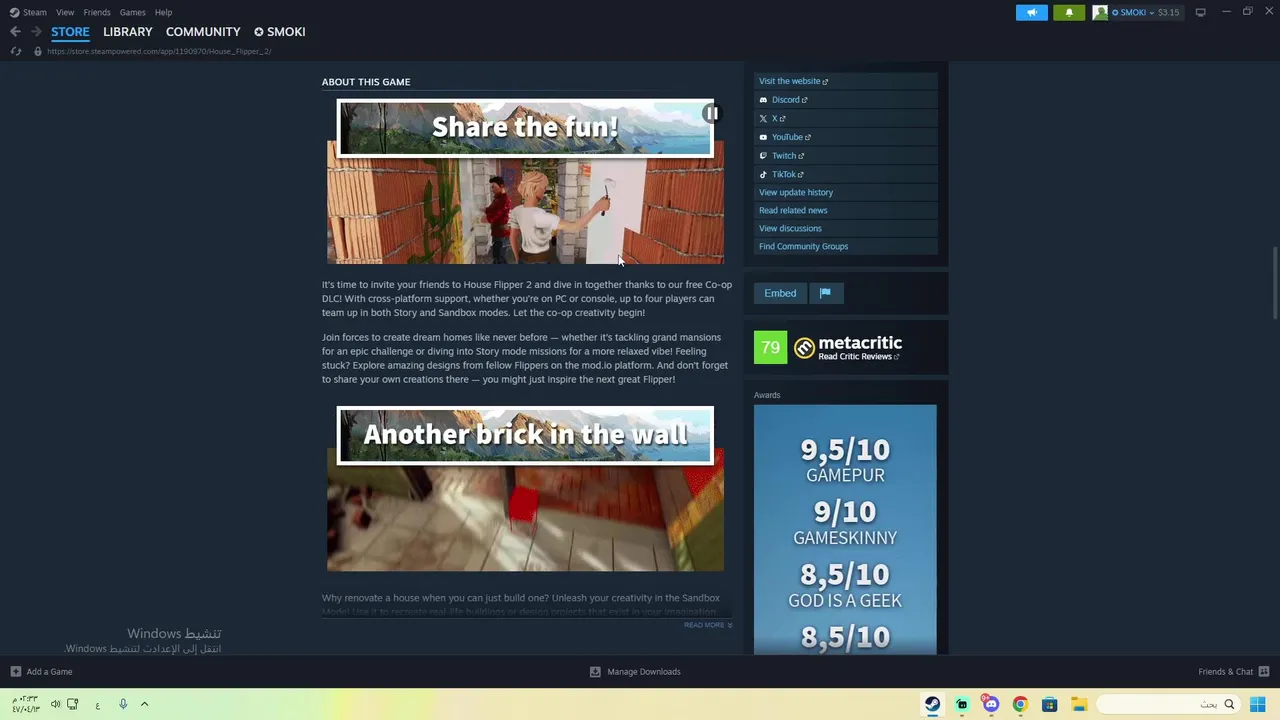
Task: Open the volume control in system tray
Action: (55, 704)
